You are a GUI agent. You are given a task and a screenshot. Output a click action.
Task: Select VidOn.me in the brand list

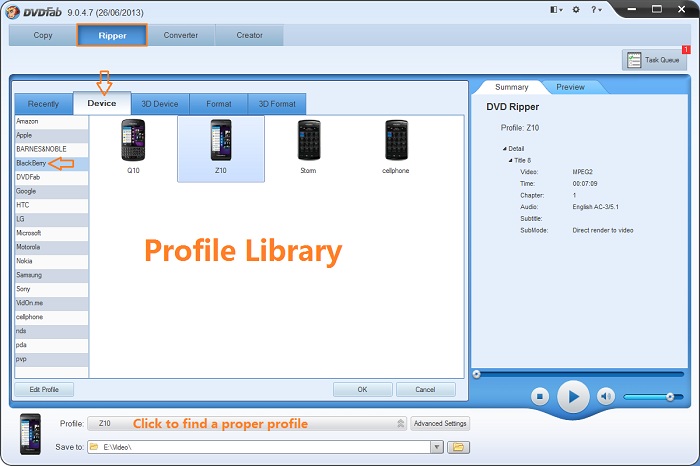[x=51, y=303]
